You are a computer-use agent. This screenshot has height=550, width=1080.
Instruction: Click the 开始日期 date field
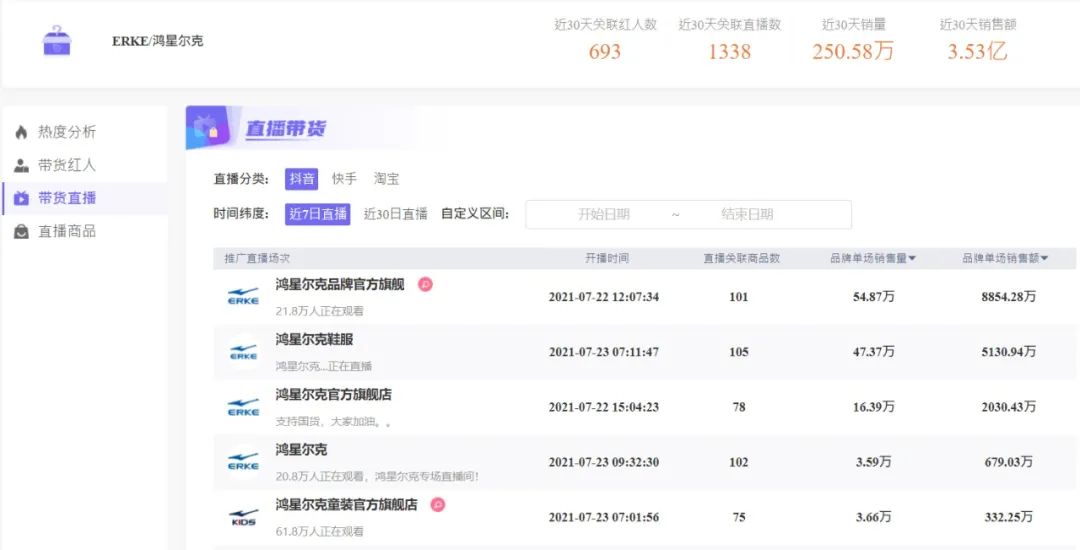coord(603,214)
